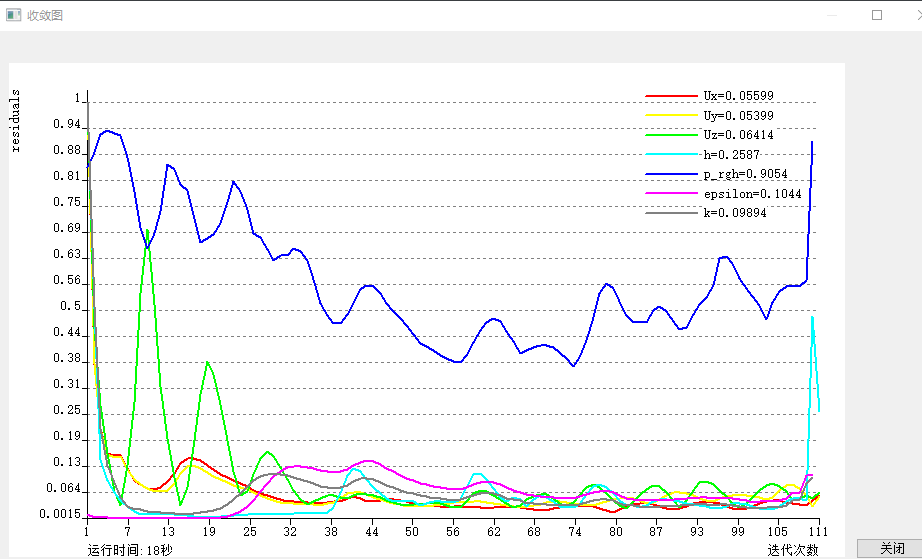
Task: Click the 收敛图 window icon
Action: click(14, 15)
